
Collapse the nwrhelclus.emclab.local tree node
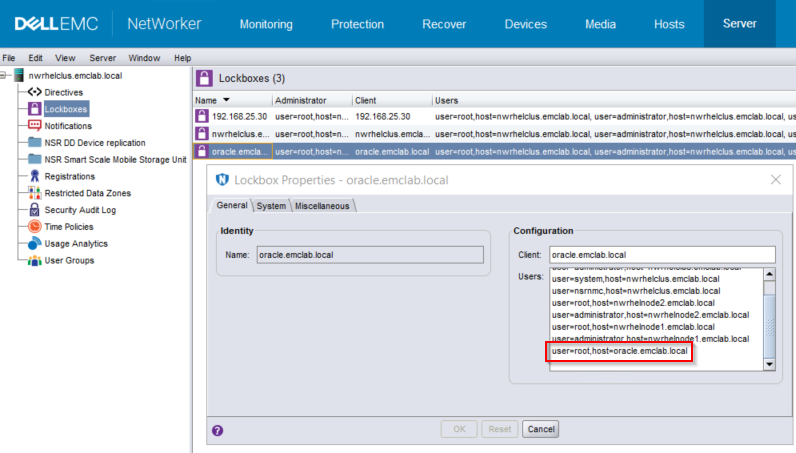click(3, 75)
